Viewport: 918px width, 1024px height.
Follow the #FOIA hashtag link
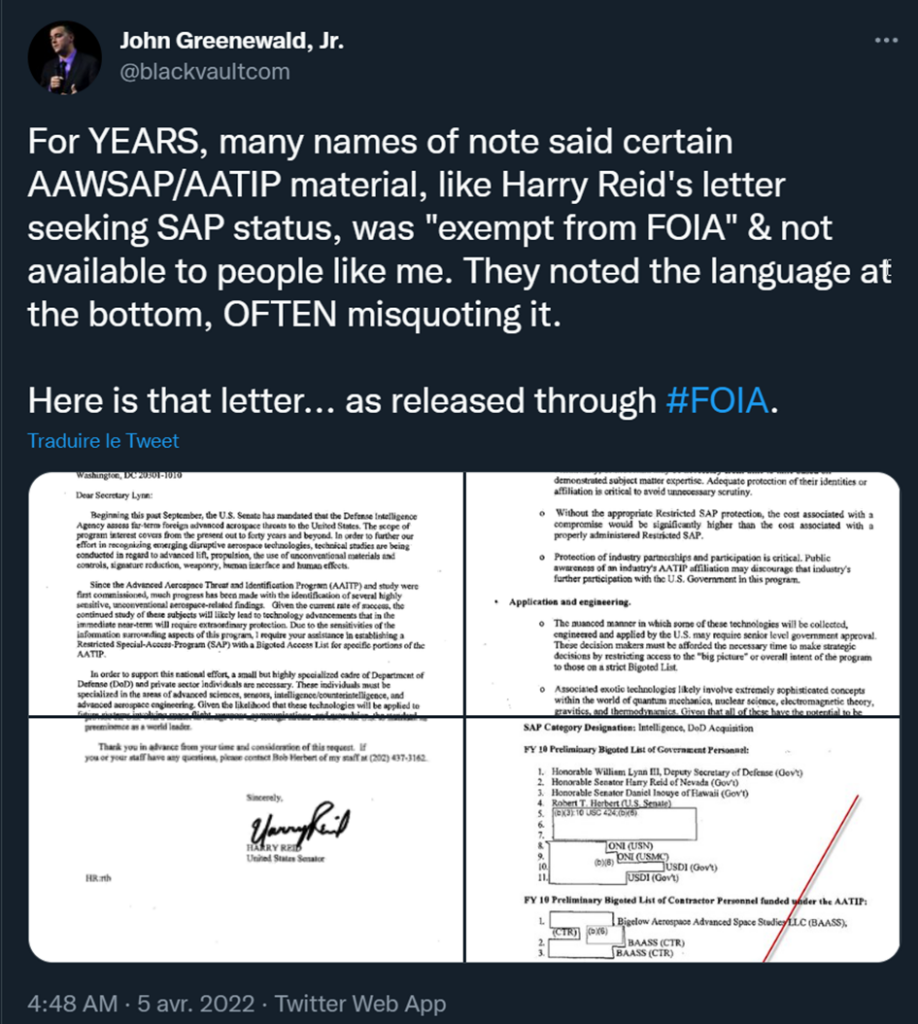click(718, 400)
